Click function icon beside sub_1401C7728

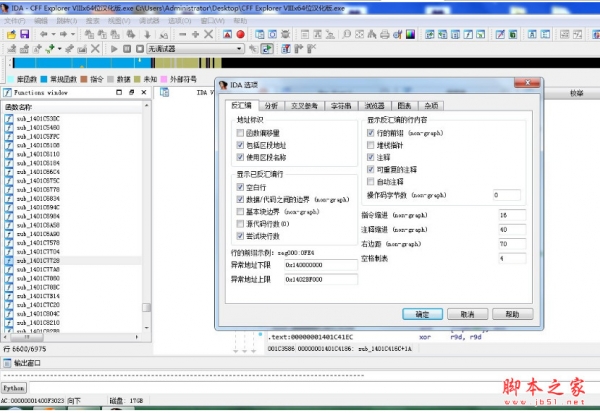point(7,259)
